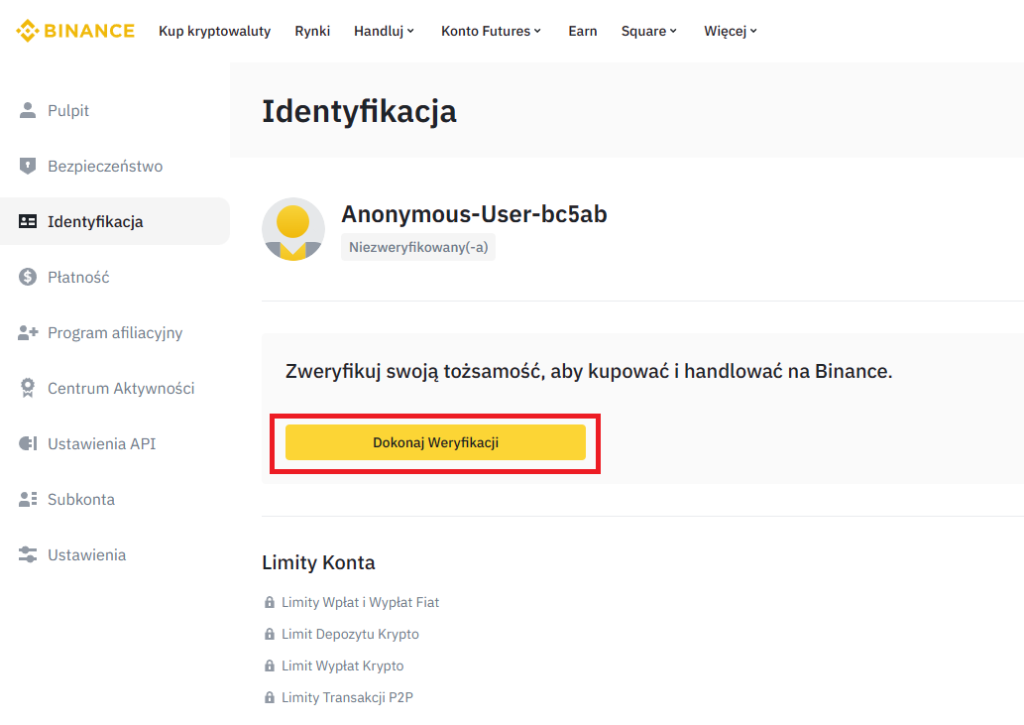The image size is (1024, 725).
Task: Click the Identyfikacja ID card icon
Action: [27, 221]
